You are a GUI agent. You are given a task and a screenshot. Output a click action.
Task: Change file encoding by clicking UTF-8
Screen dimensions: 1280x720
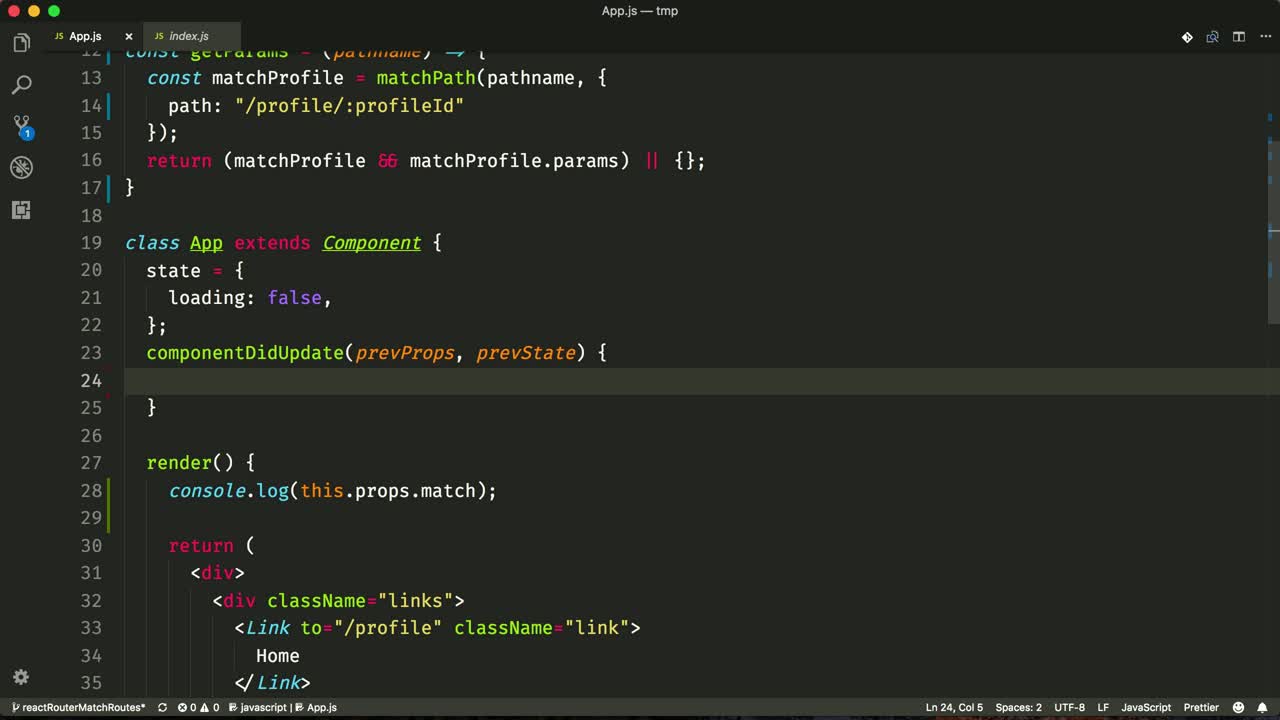(1069, 707)
